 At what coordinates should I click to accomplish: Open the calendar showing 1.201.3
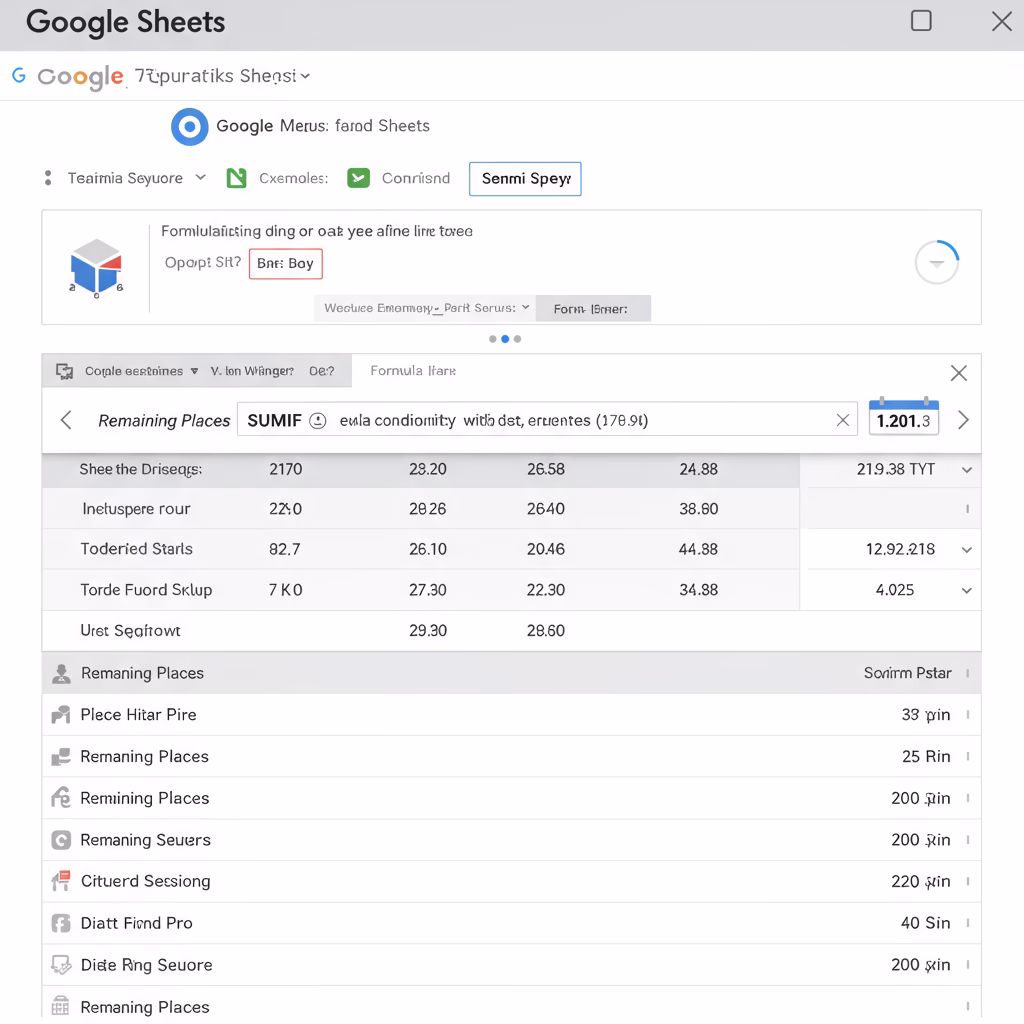click(904, 416)
